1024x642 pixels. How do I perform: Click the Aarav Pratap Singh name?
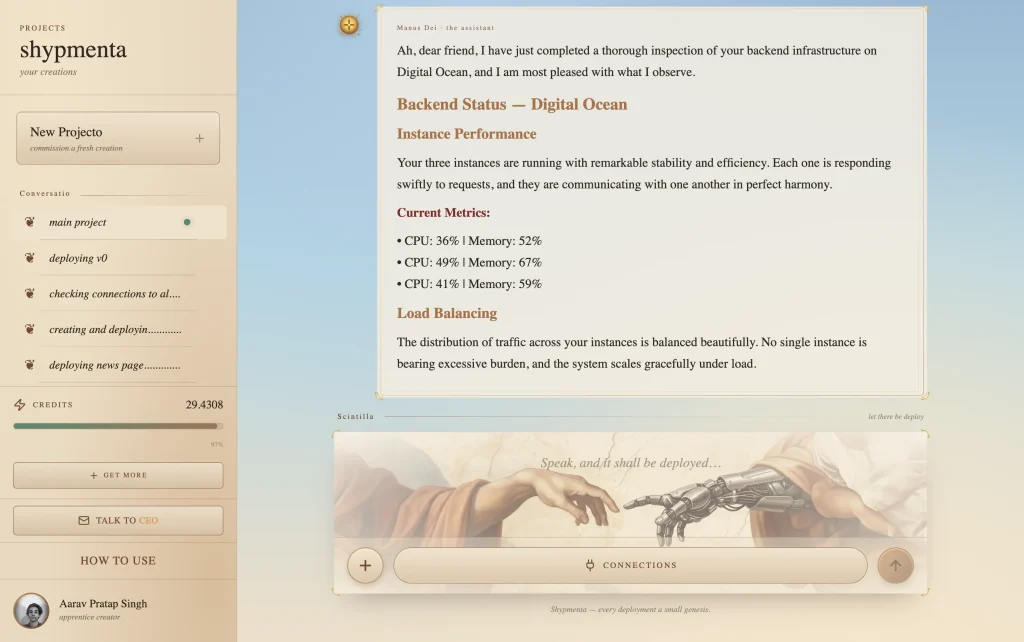point(103,603)
